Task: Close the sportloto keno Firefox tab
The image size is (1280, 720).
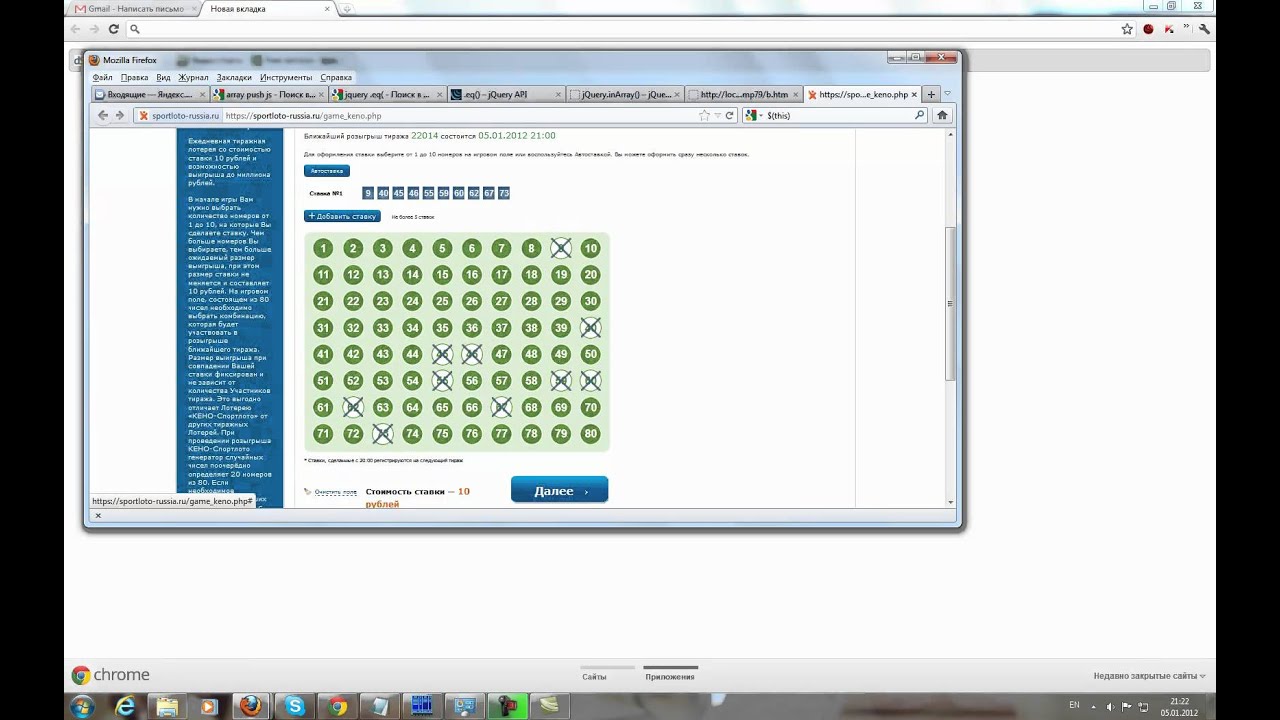Action: point(914,95)
